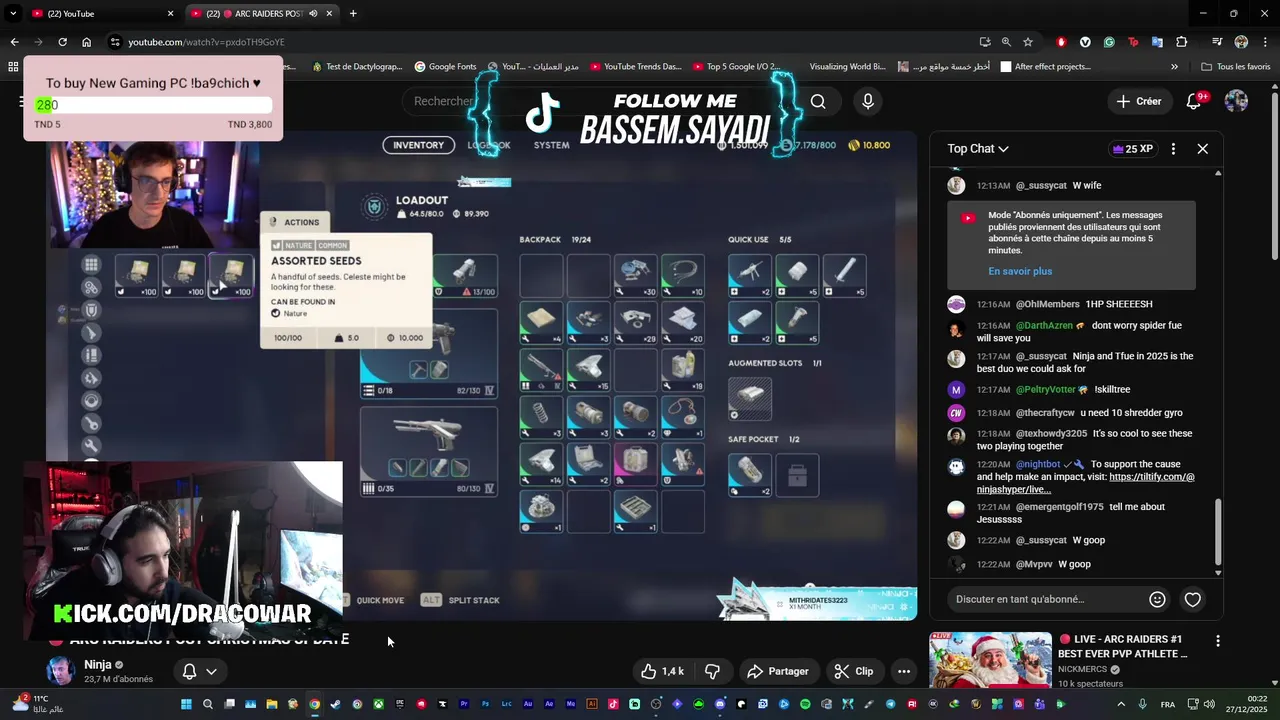Open the Chrome extensions puzzle icon
This screenshot has height=720, width=1280.
click(1181, 42)
